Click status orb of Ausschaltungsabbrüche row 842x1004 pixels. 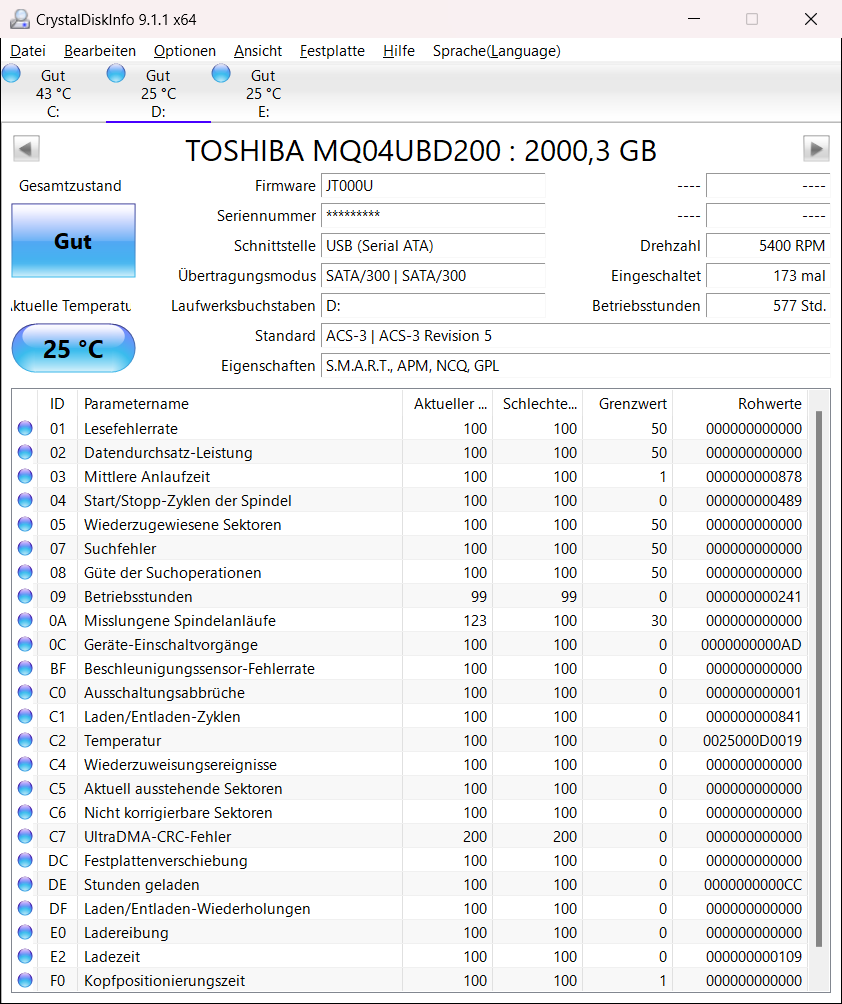pyautogui.click(x=25, y=692)
